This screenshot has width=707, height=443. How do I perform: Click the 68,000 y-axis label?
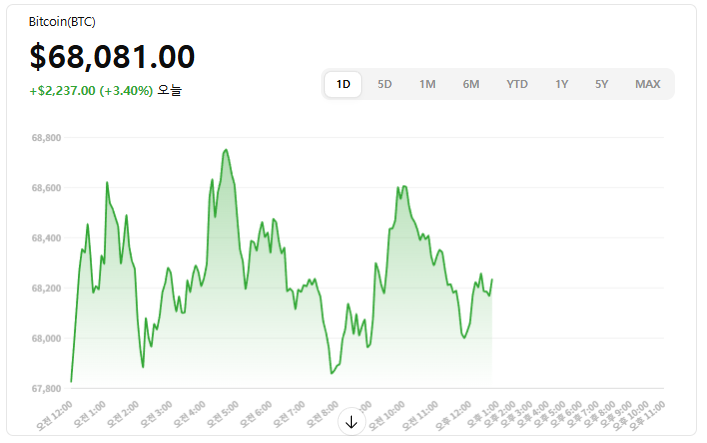46,338
